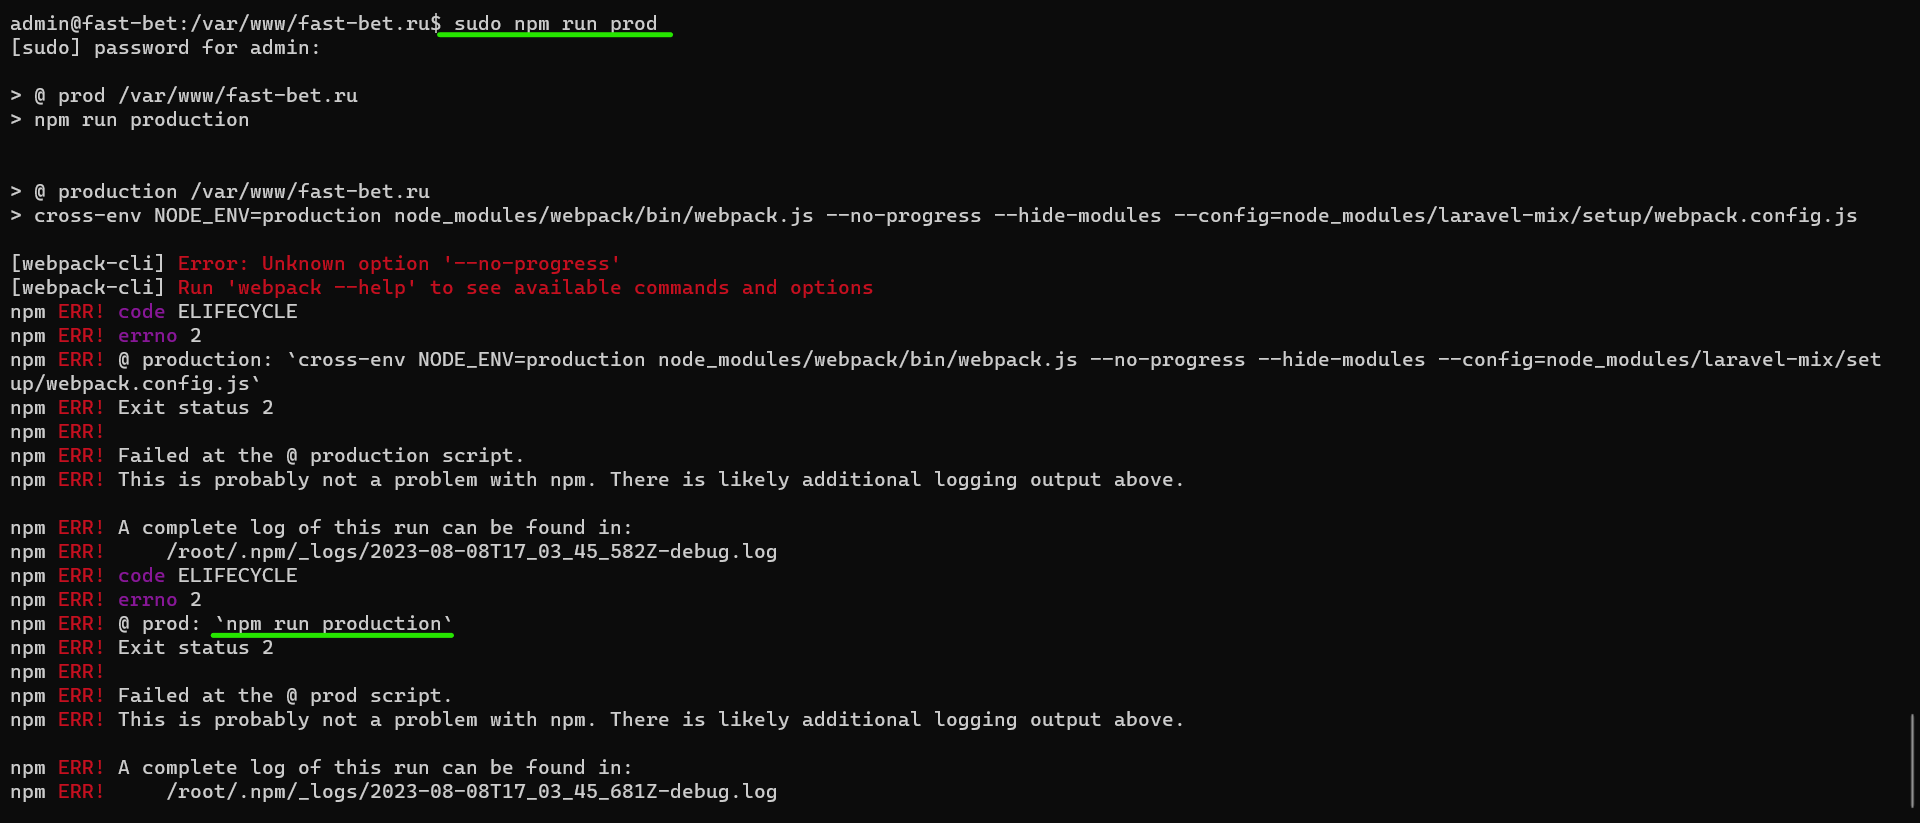This screenshot has width=1920, height=823.
Task: Click the "[sudo] password for admin:" prompt
Action: [x=165, y=48]
